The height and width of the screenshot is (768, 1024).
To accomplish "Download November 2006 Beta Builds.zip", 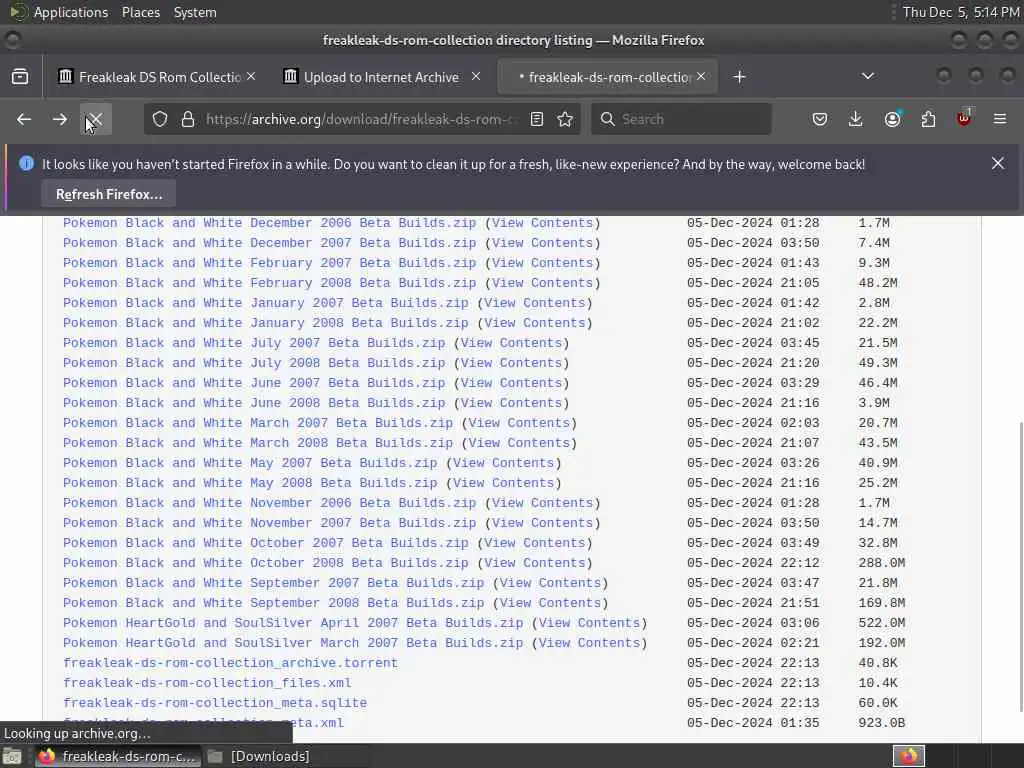I will pos(270,503).
